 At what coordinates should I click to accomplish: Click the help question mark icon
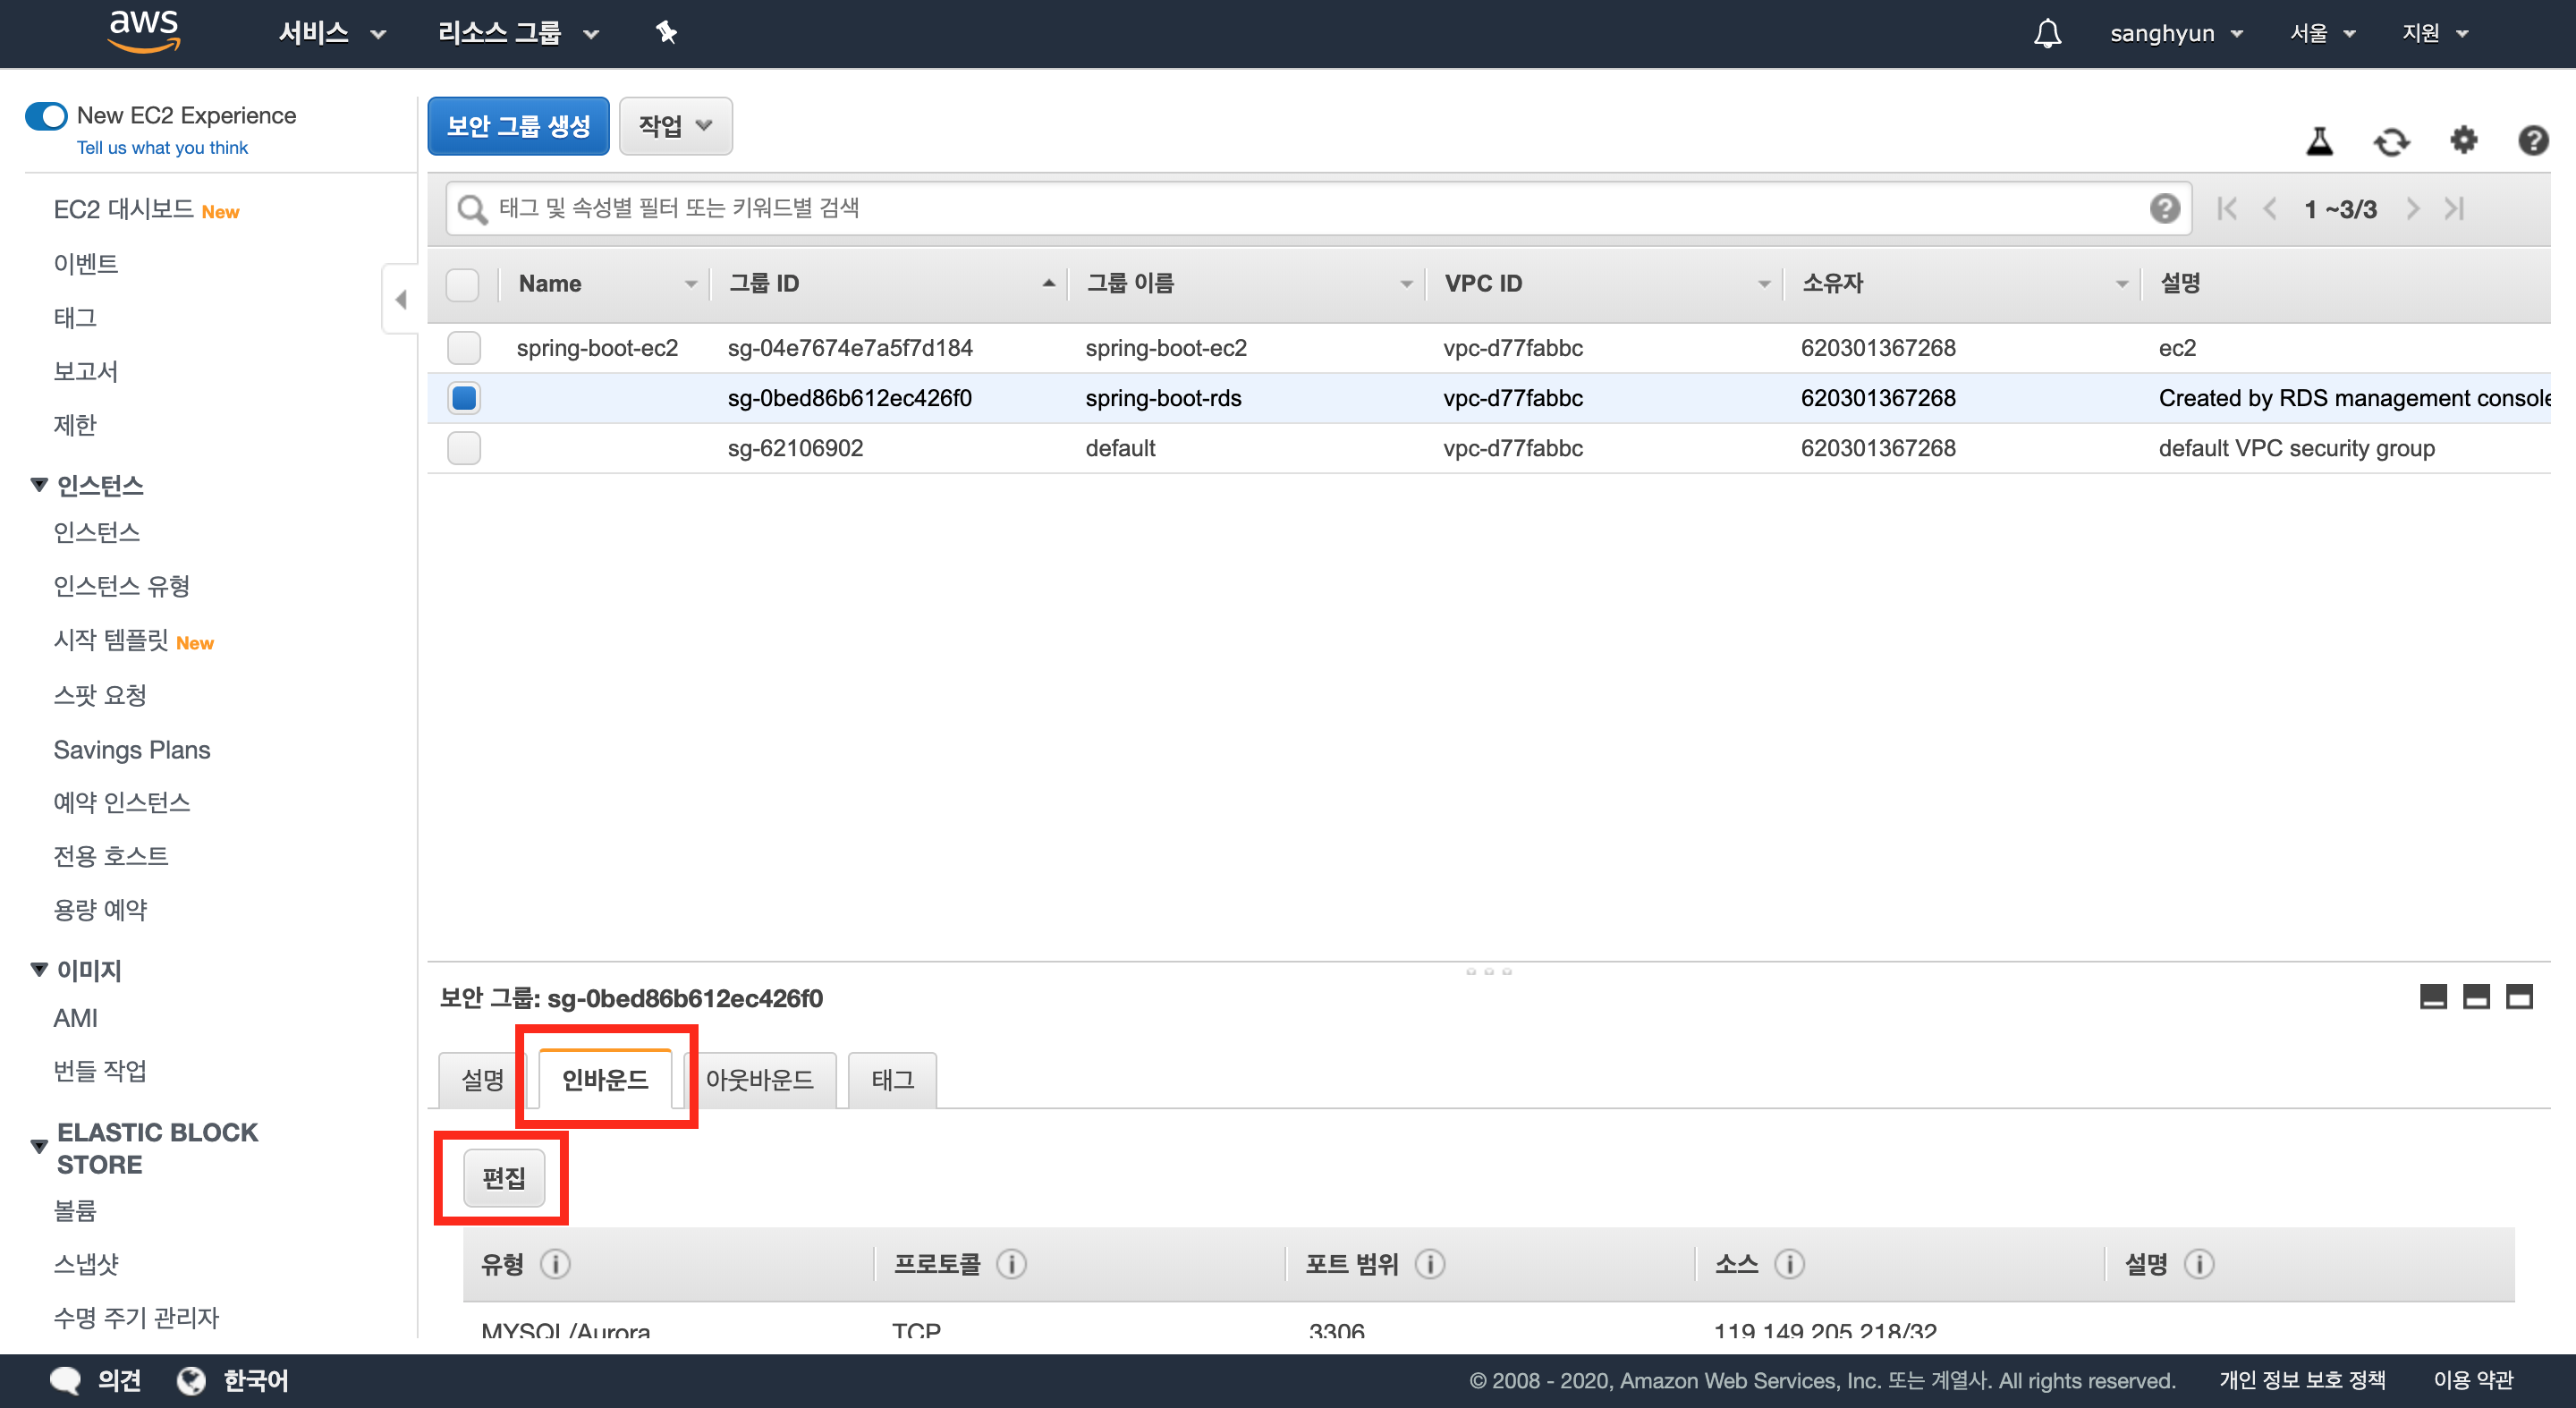point(2532,140)
